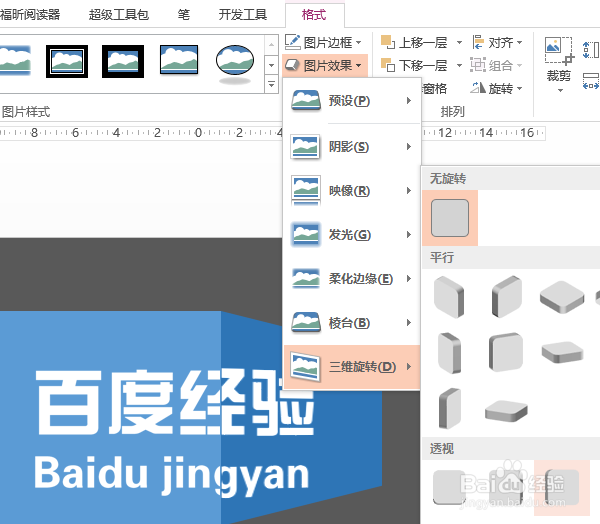Apply the thin black double-frame picture style

point(67,61)
